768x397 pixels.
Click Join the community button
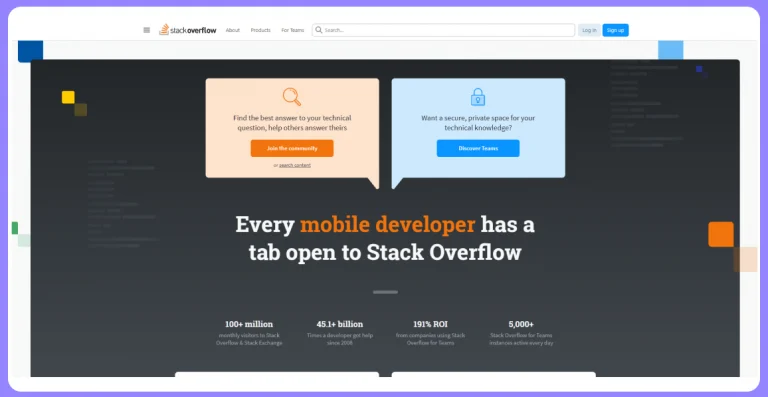(292, 148)
